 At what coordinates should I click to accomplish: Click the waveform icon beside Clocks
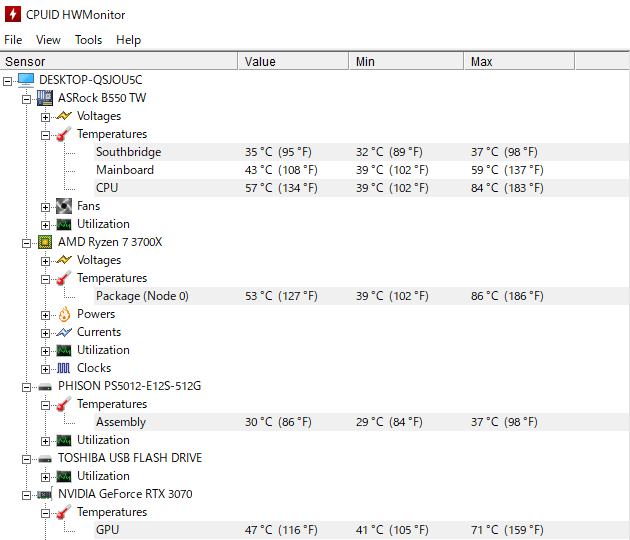point(64,368)
